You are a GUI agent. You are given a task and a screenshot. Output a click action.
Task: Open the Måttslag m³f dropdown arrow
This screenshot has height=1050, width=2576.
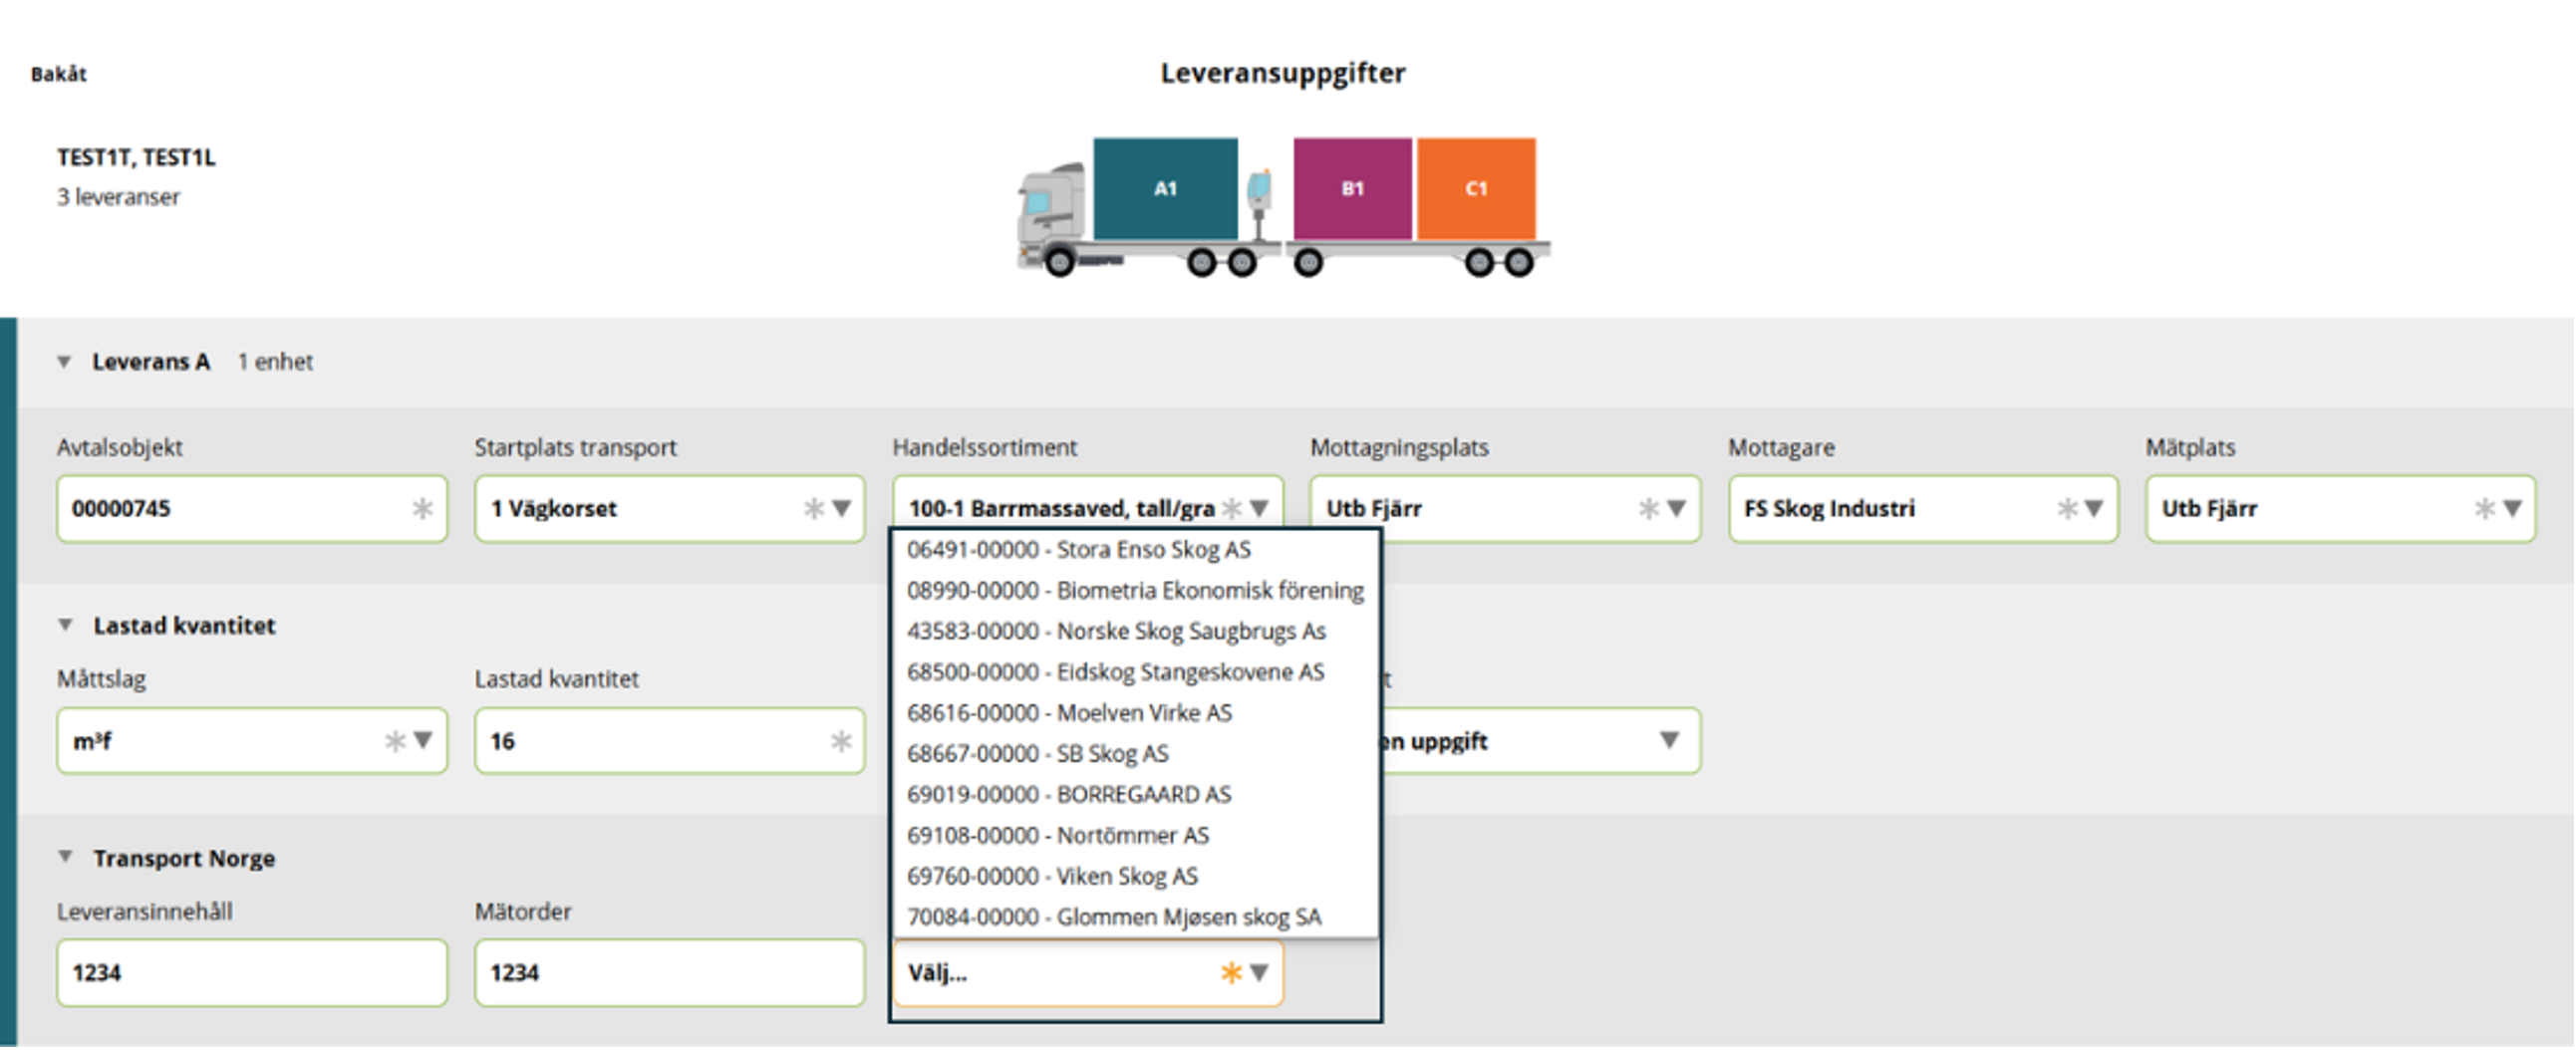pyautogui.click(x=423, y=740)
